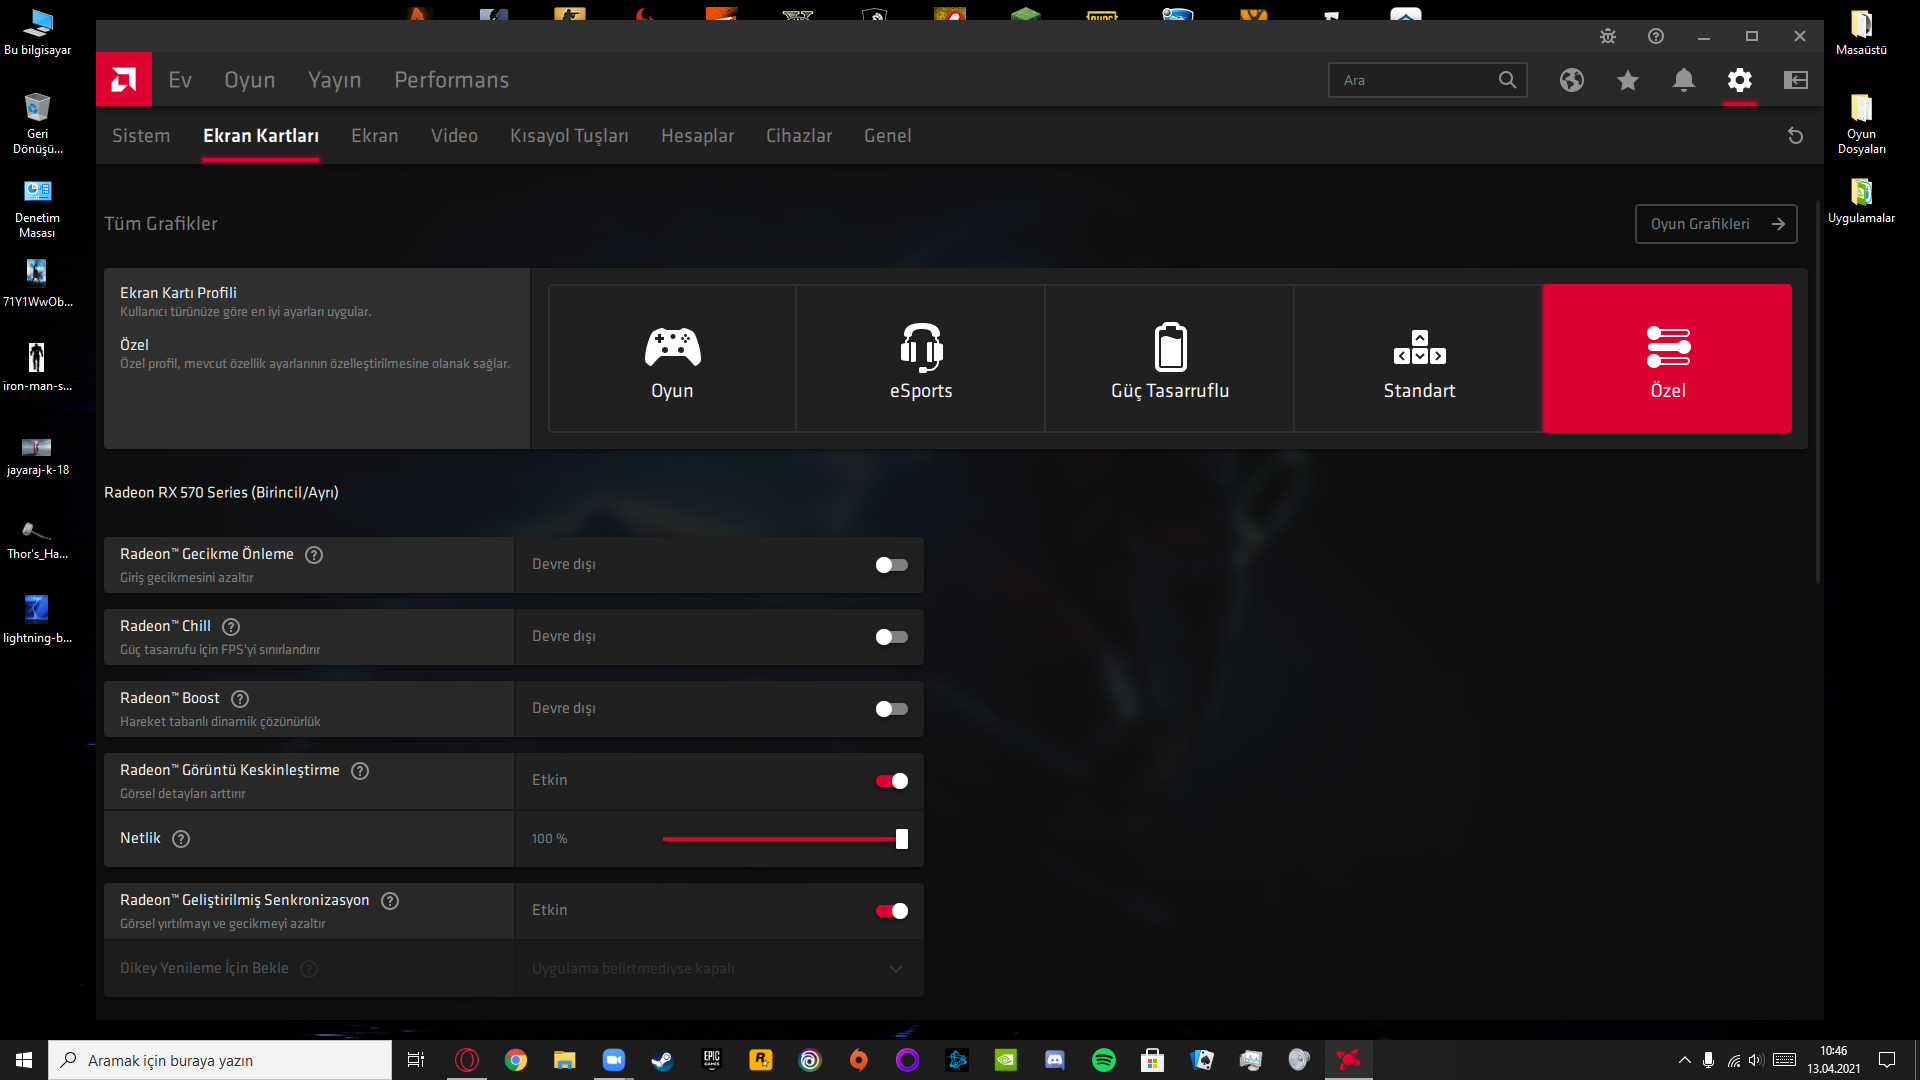Open Windows Start menu
Viewport: 1920px width, 1080px height.
pyautogui.click(x=24, y=1060)
